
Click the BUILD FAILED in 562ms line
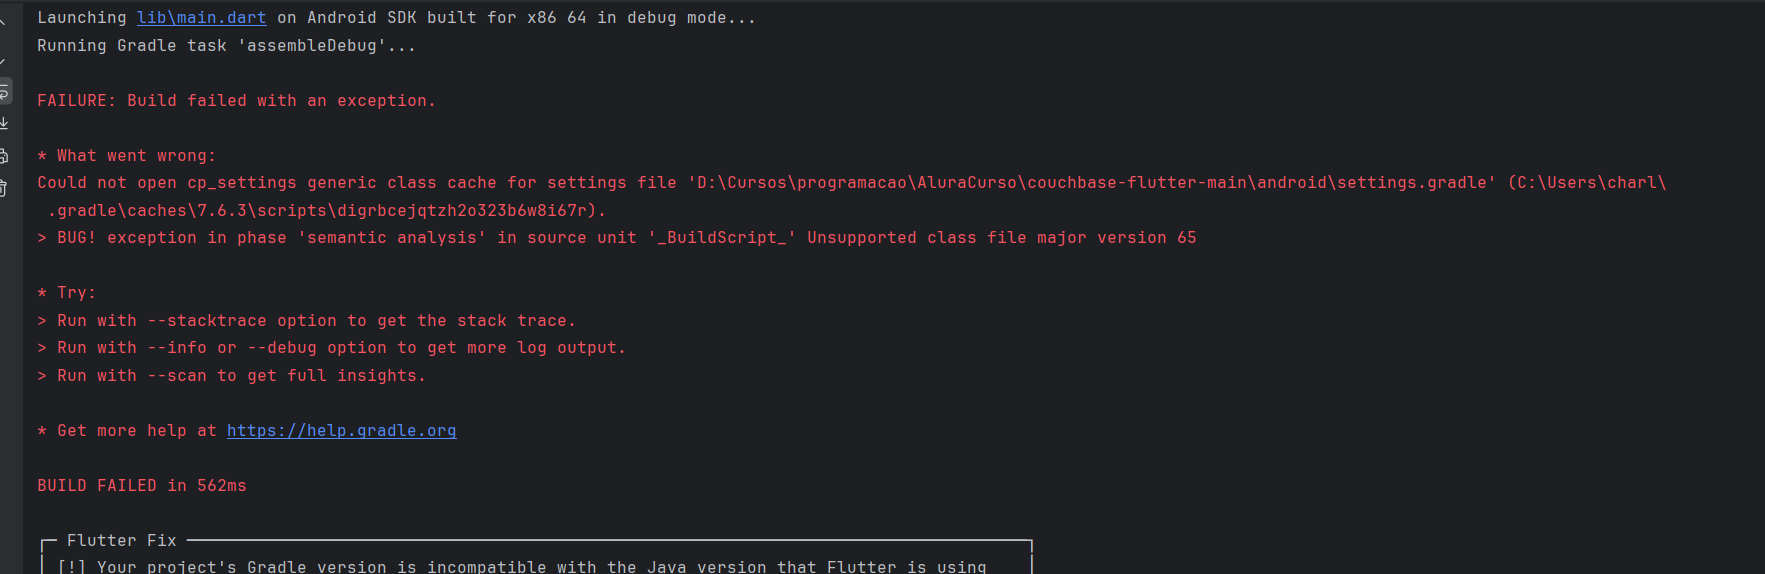click(142, 486)
